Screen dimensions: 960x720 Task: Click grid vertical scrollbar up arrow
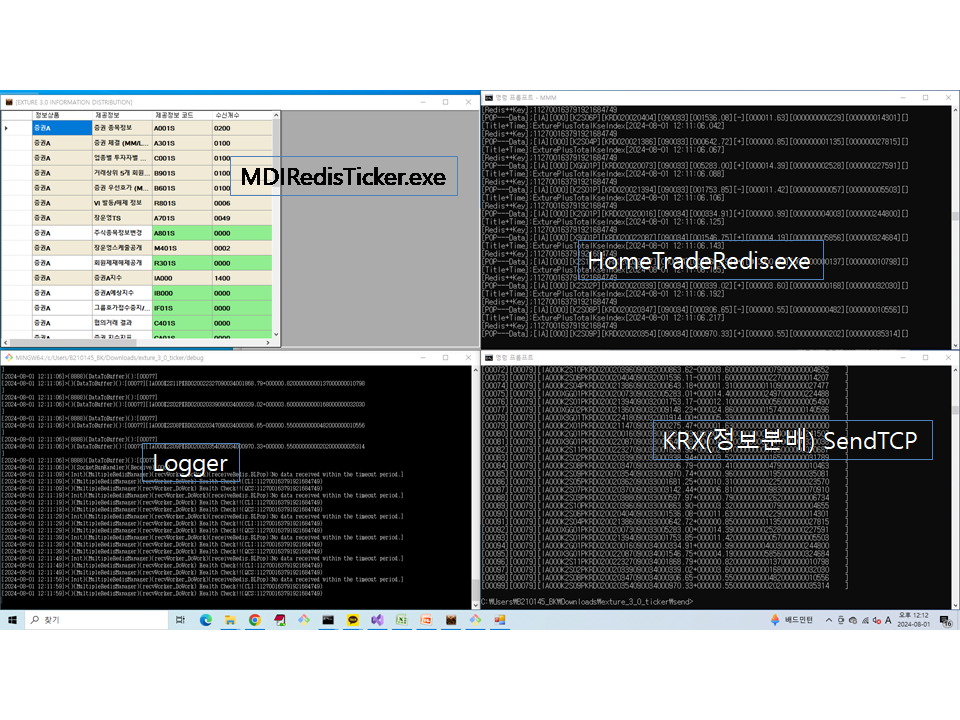click(276, 115)
